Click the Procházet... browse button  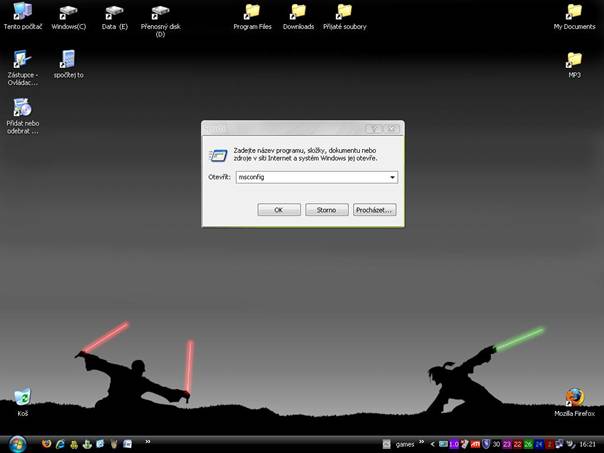pos(374,210)
